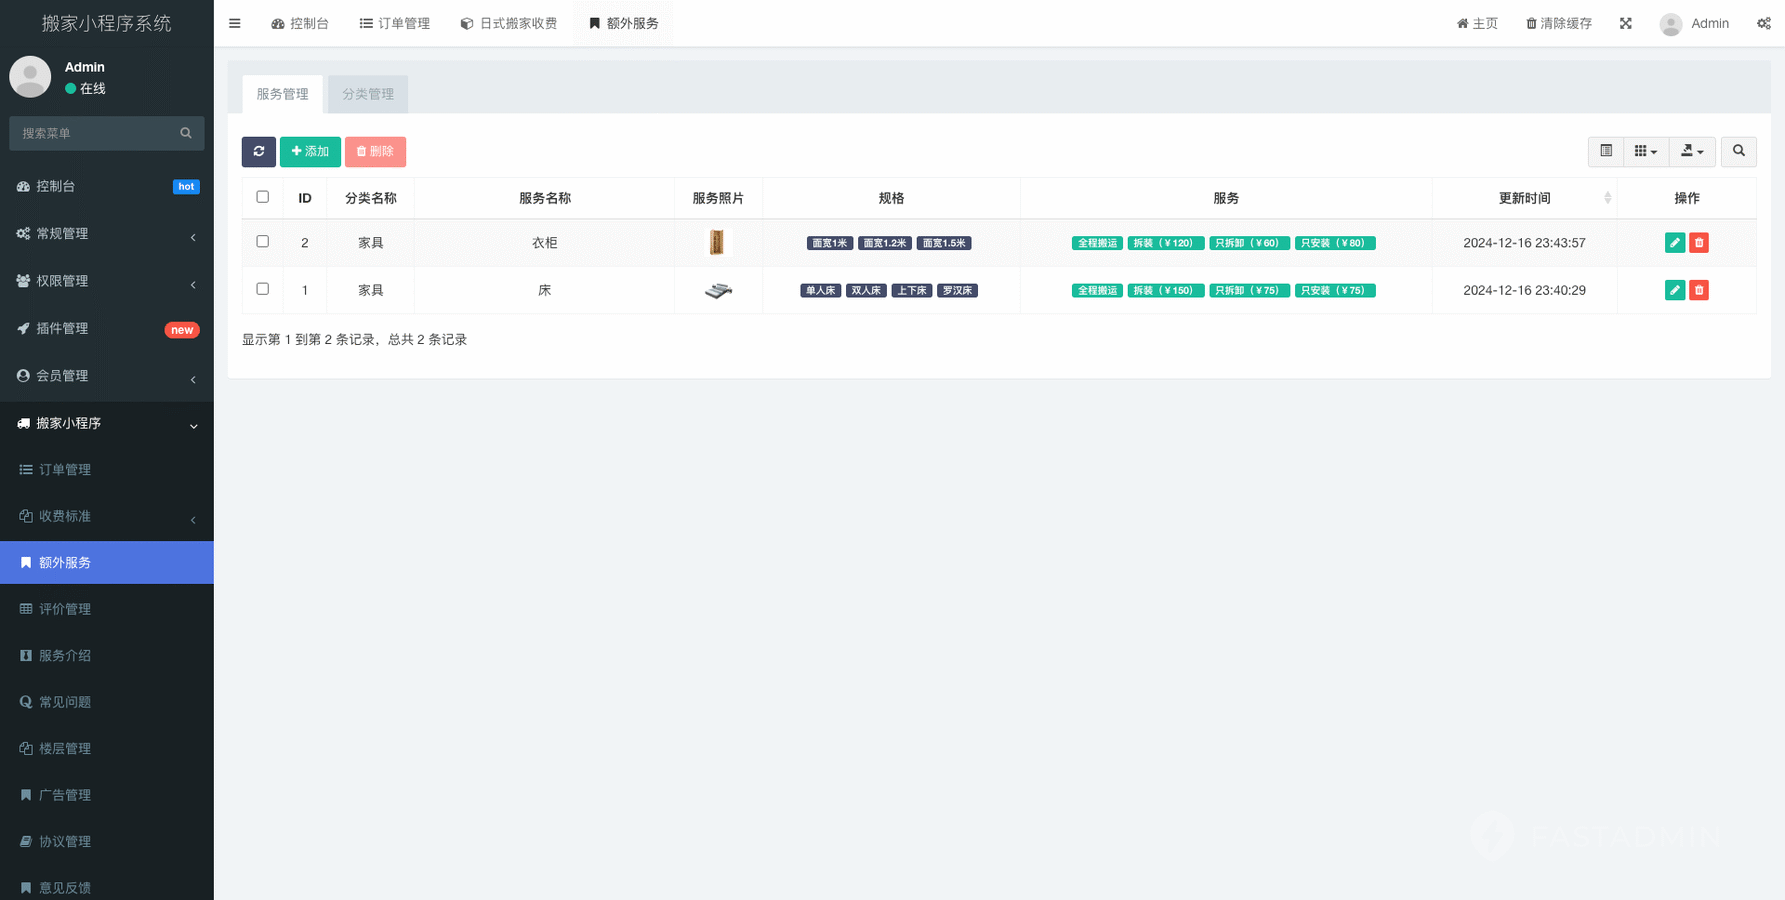Image resolution: width=1785 pixels, height=900 pixels.
Task: Sort by 更新时间 column header
Action: (x=1524, y=198)
